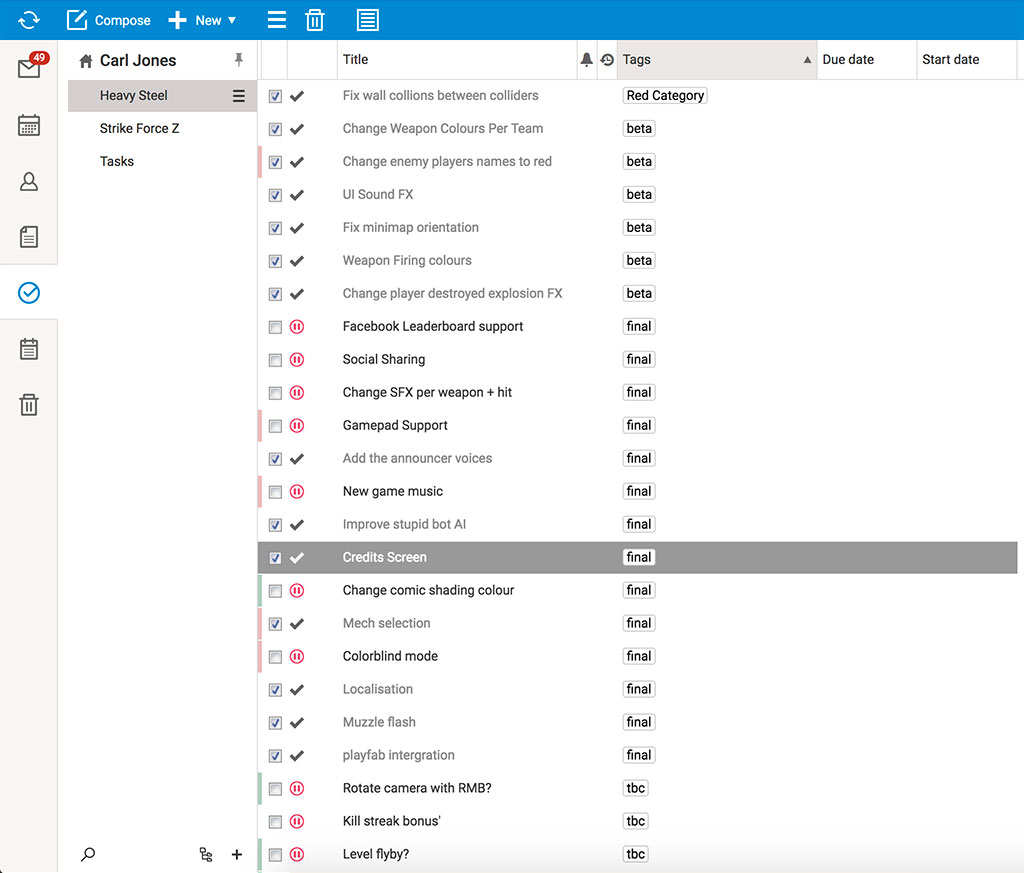1024x873 pixels.
Task: Click the Title column header
Action: [x=457, y=59]
